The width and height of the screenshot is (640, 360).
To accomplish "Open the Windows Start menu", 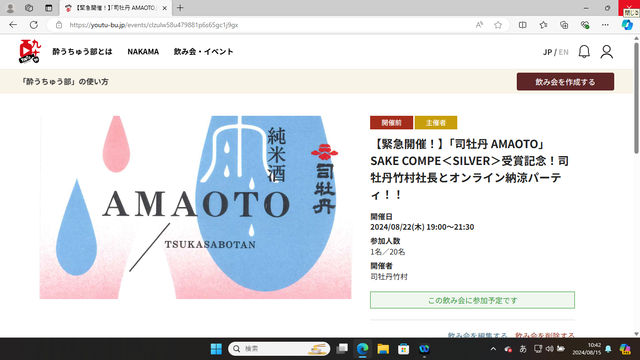I will coord(216,349).
